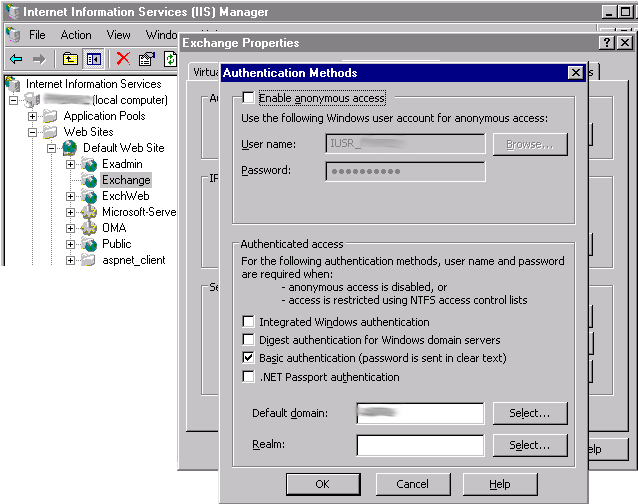Screen dimensions: 638x504
Task: Click the red Delete X toolbar icon
Action: (123, 59)
